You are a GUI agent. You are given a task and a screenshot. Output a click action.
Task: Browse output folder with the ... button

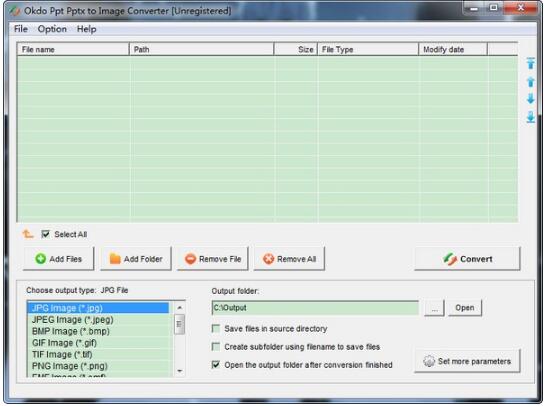tap(434, 308)
